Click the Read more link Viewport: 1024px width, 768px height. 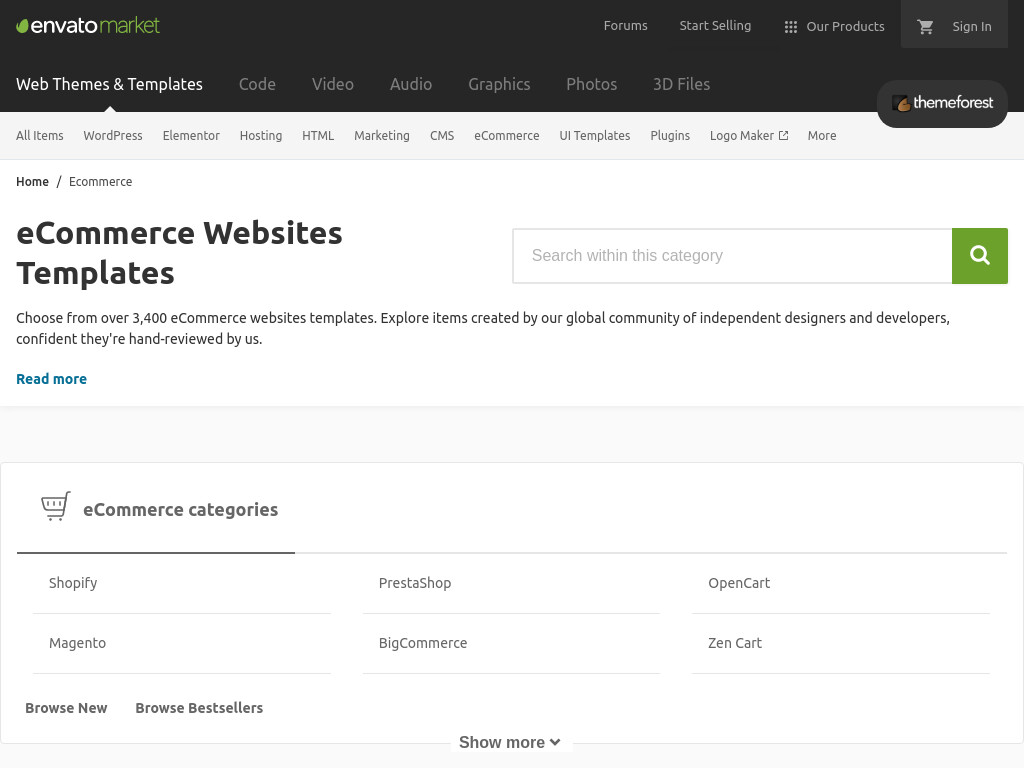tap(52, 379)
